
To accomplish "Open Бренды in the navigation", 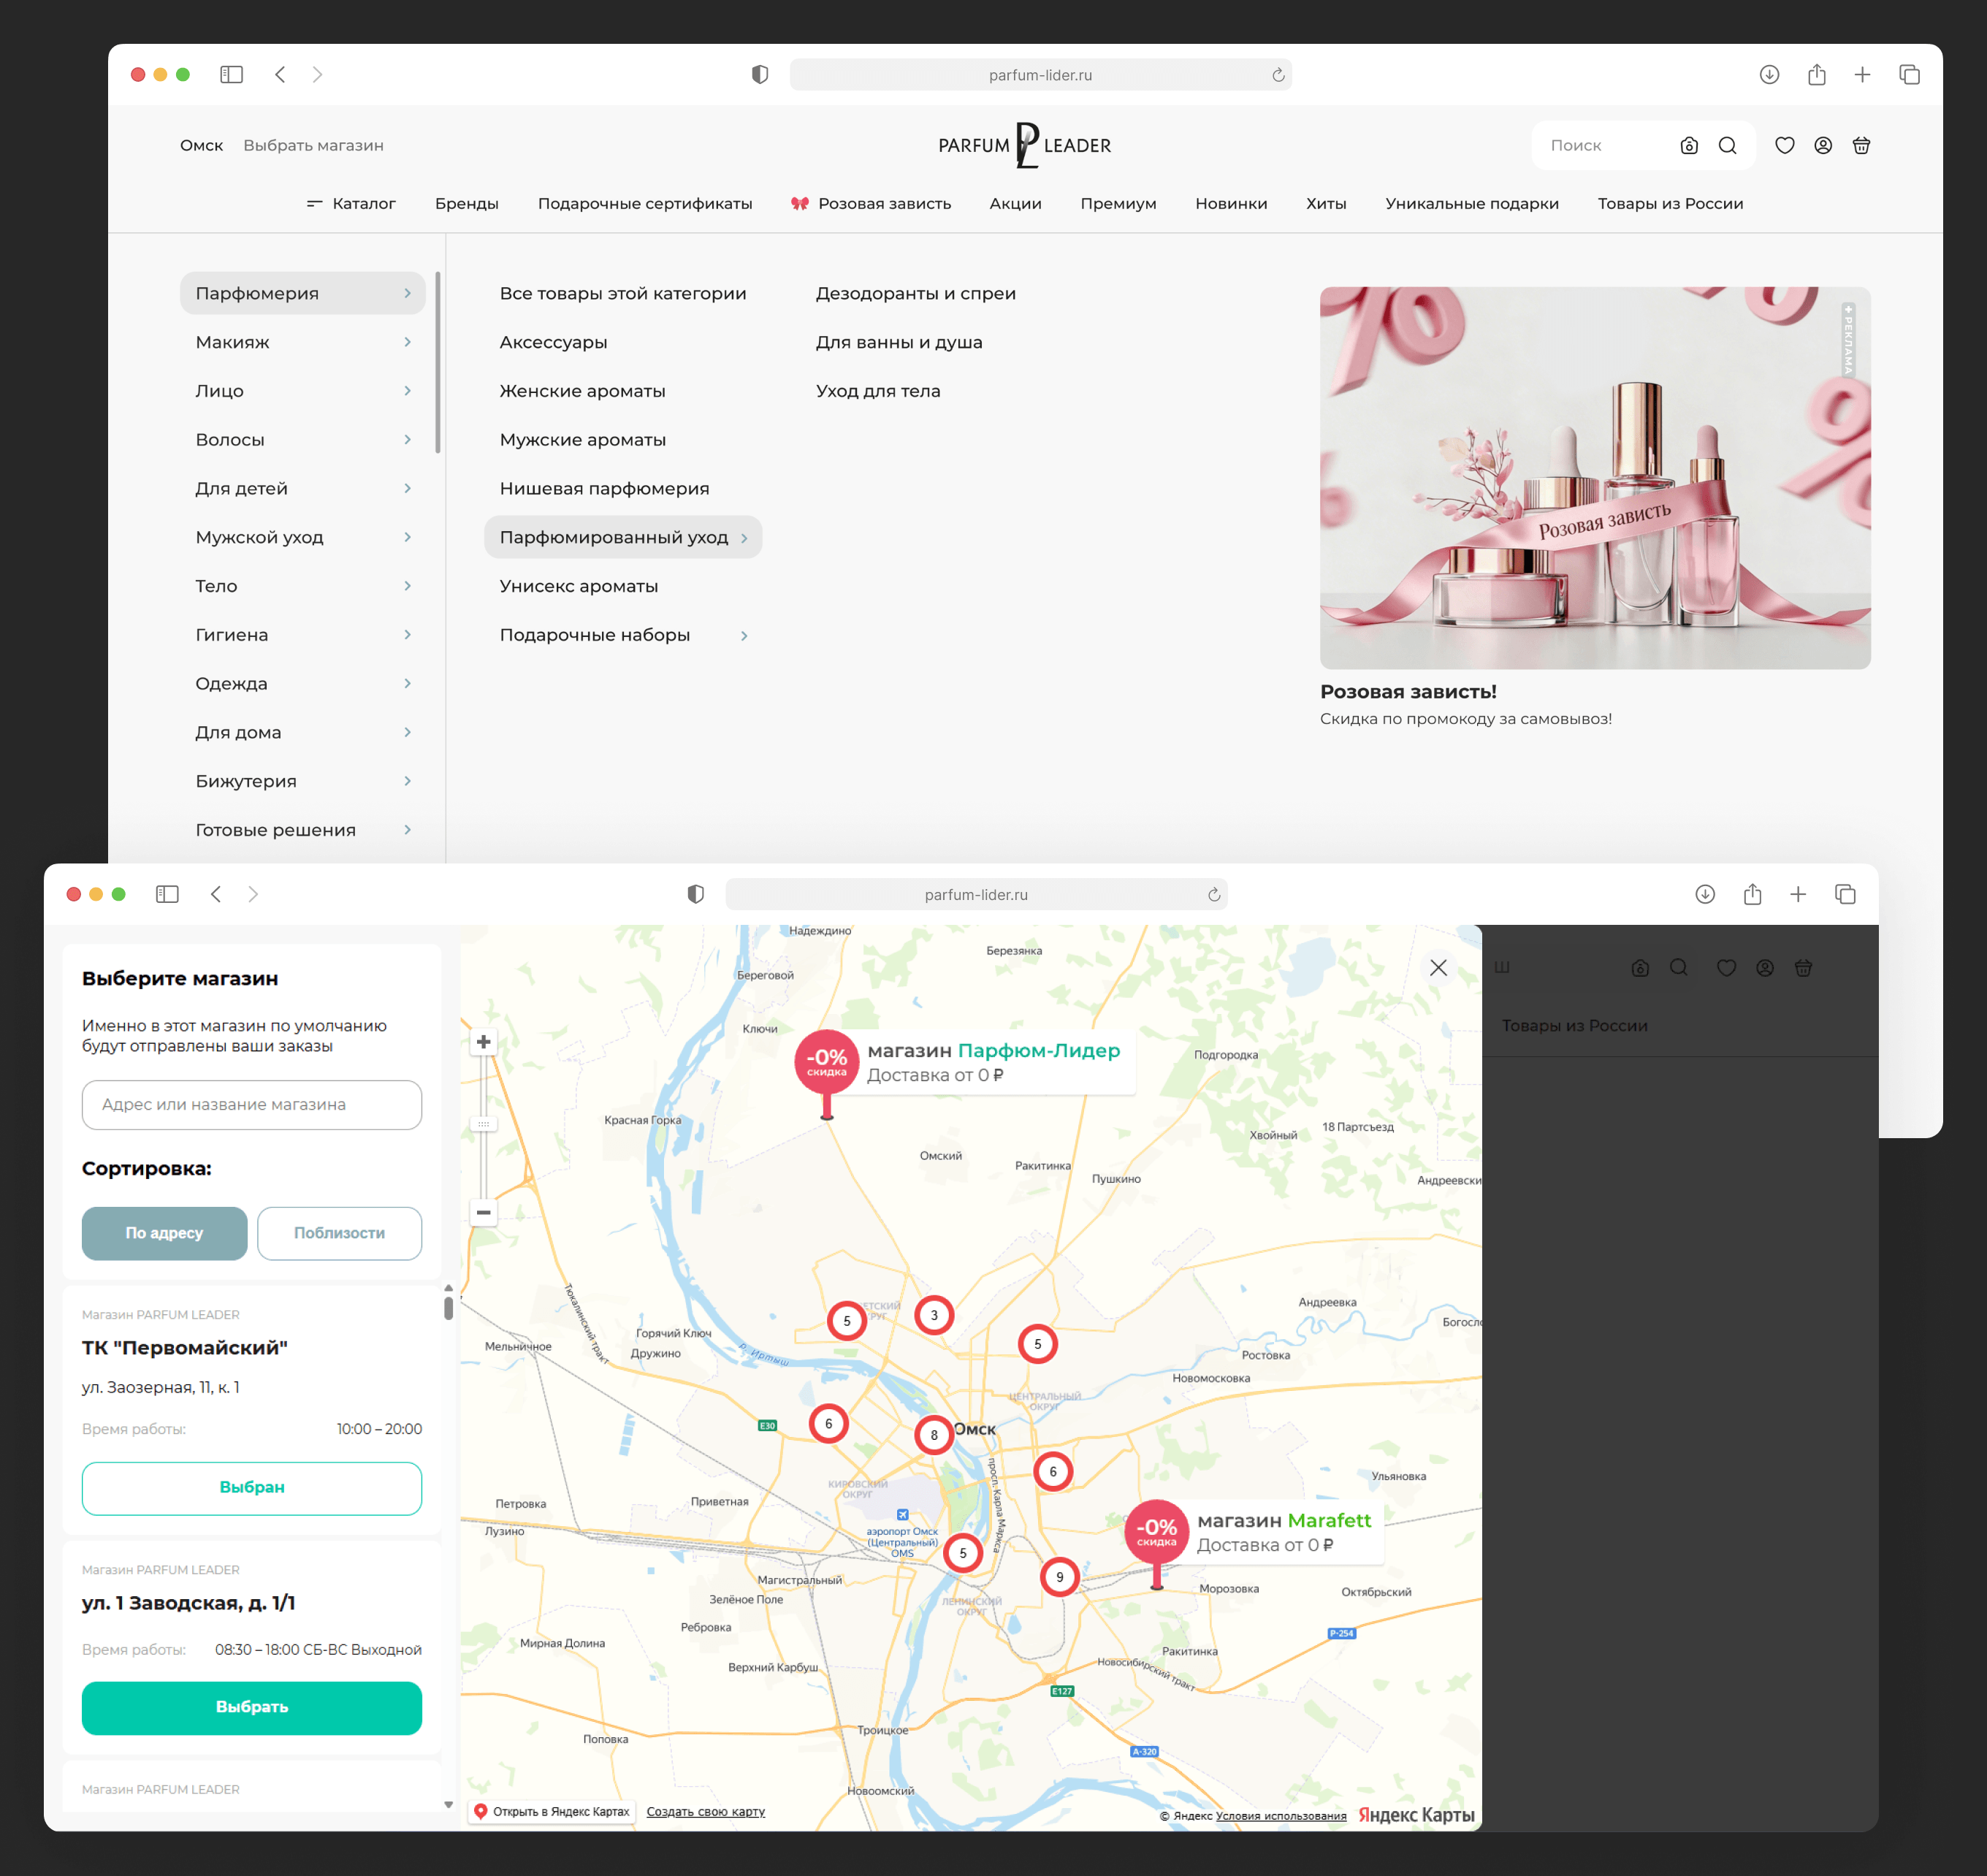I will click(467, 204).
